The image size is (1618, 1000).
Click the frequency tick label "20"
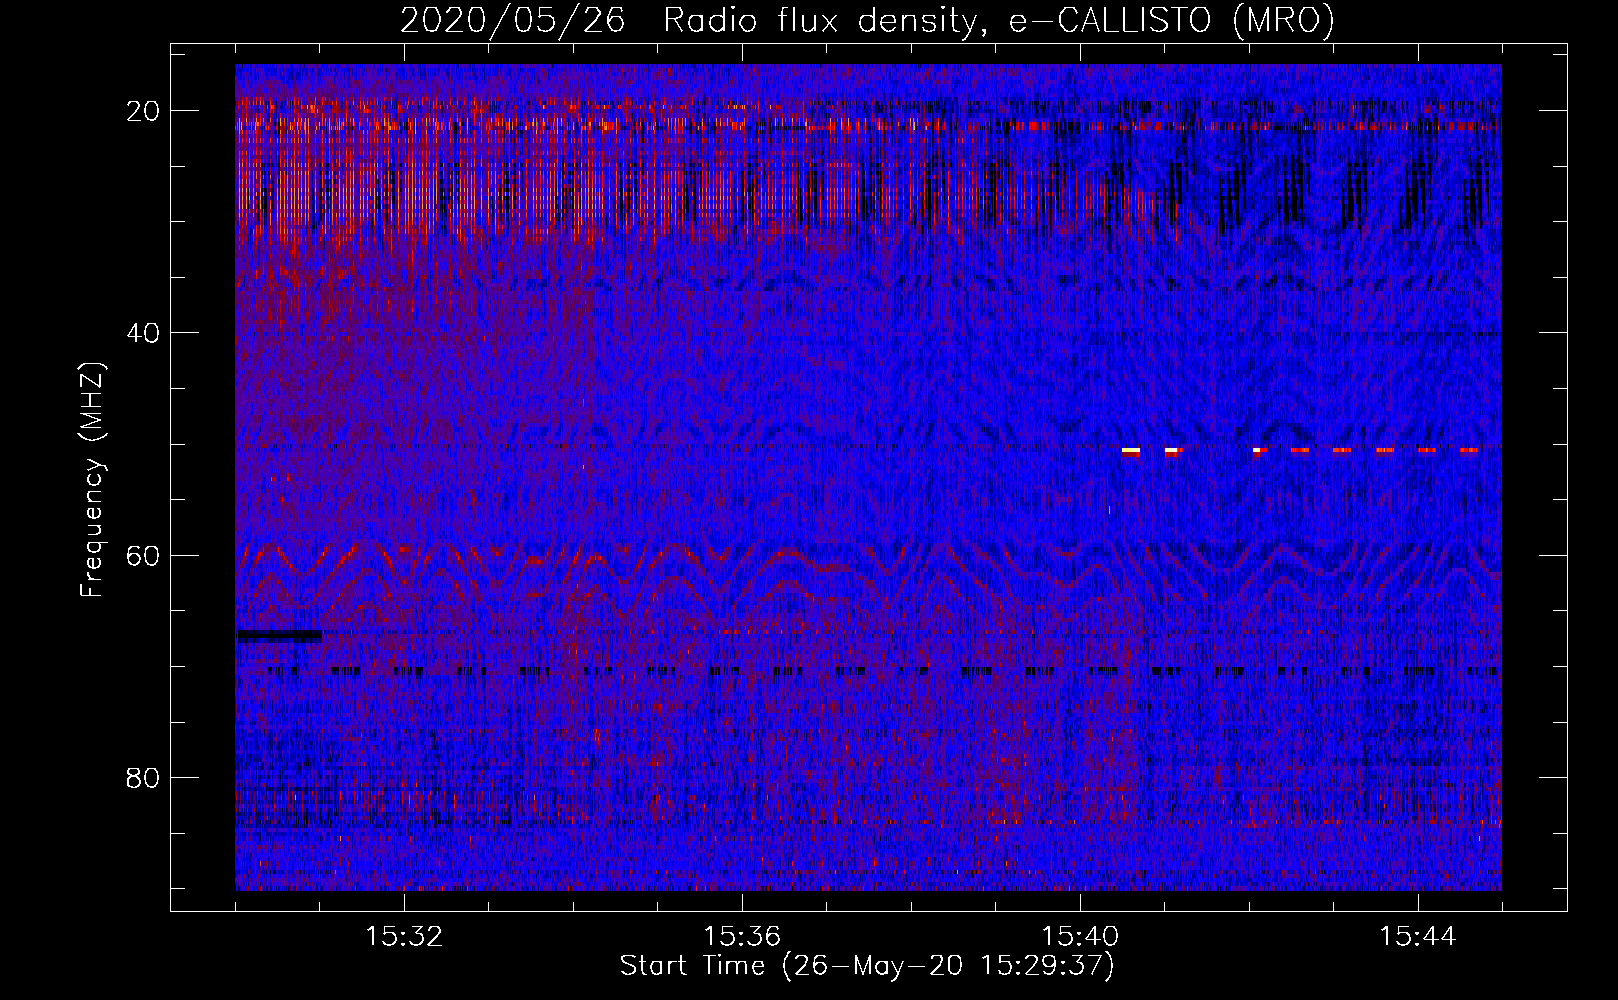tap(144, 111)
